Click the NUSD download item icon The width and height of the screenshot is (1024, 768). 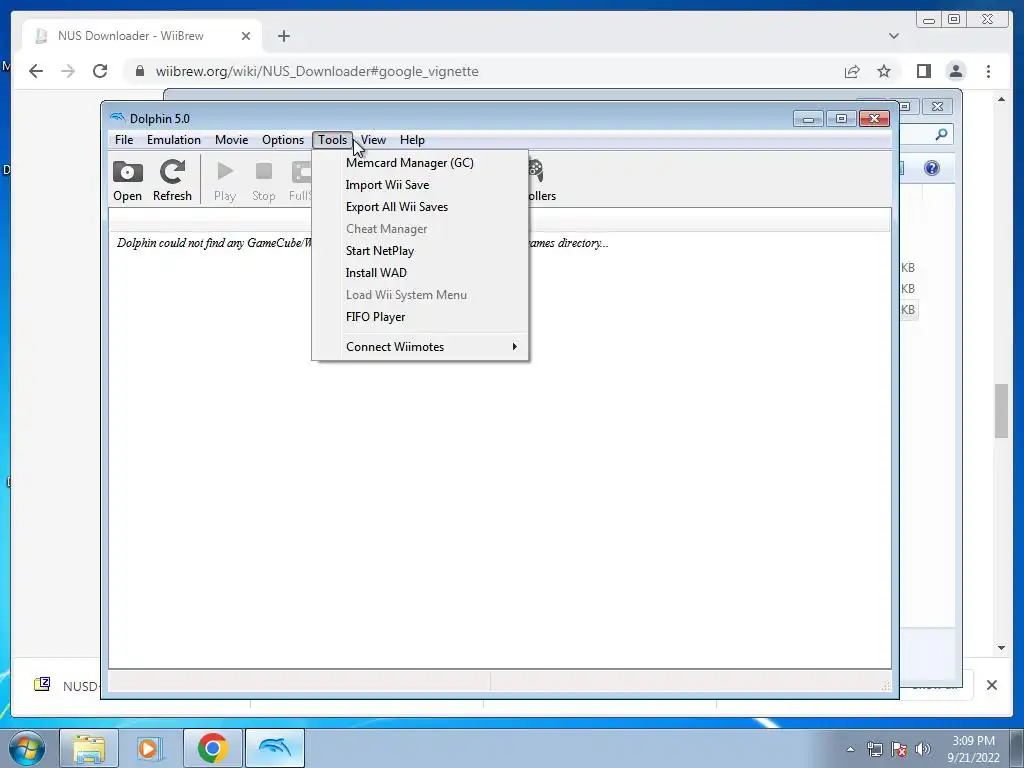[42, 684]
